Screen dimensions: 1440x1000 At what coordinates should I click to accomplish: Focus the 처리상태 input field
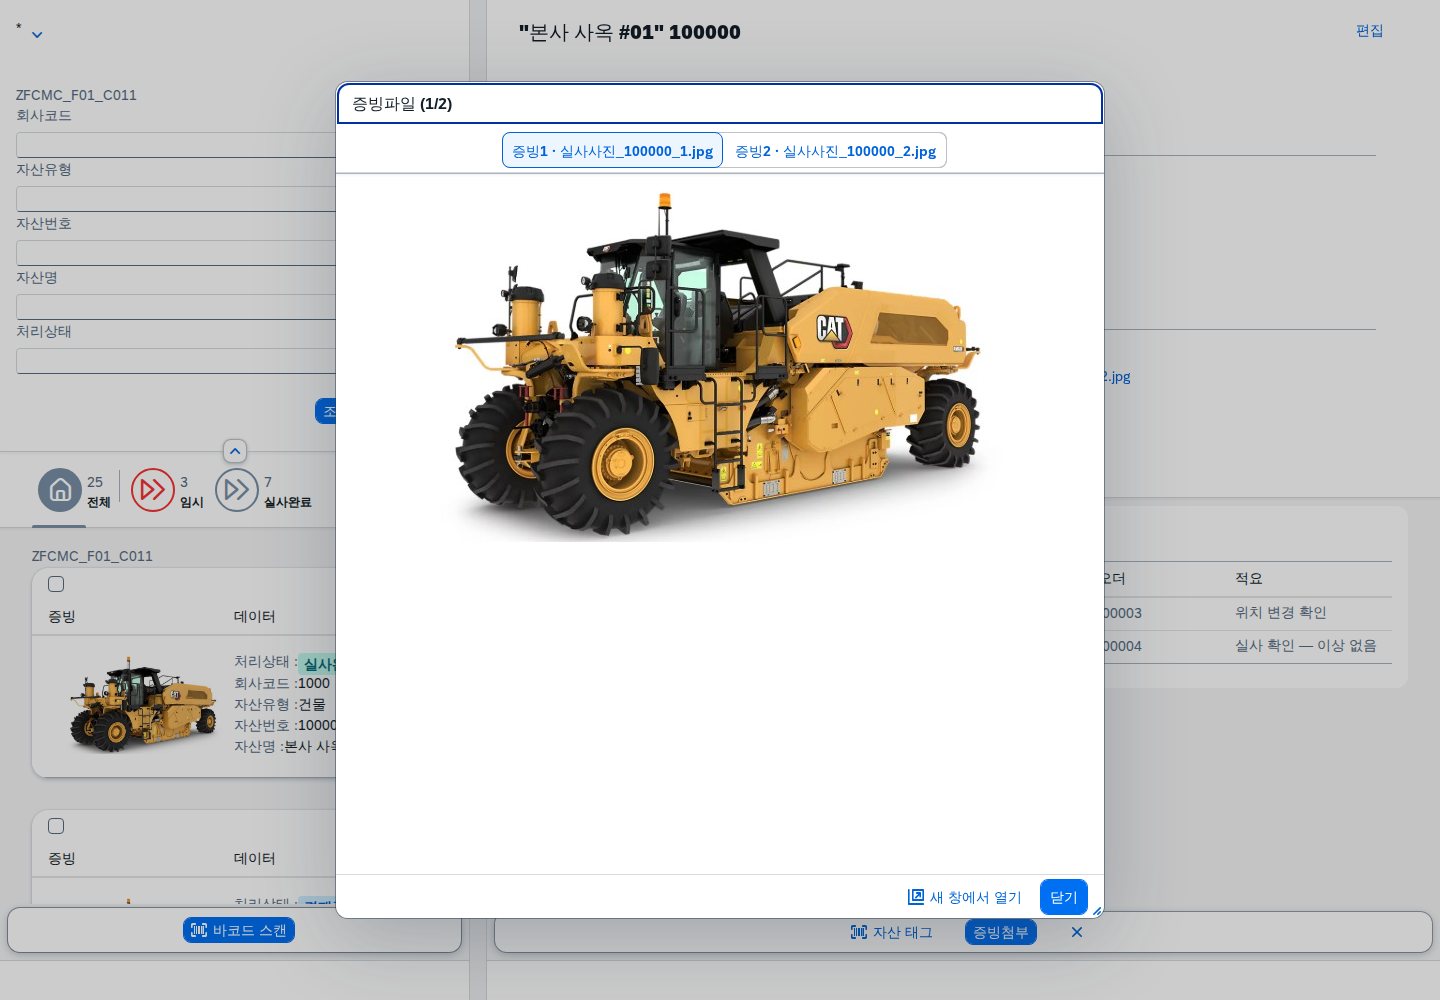(x=176, y=361)
